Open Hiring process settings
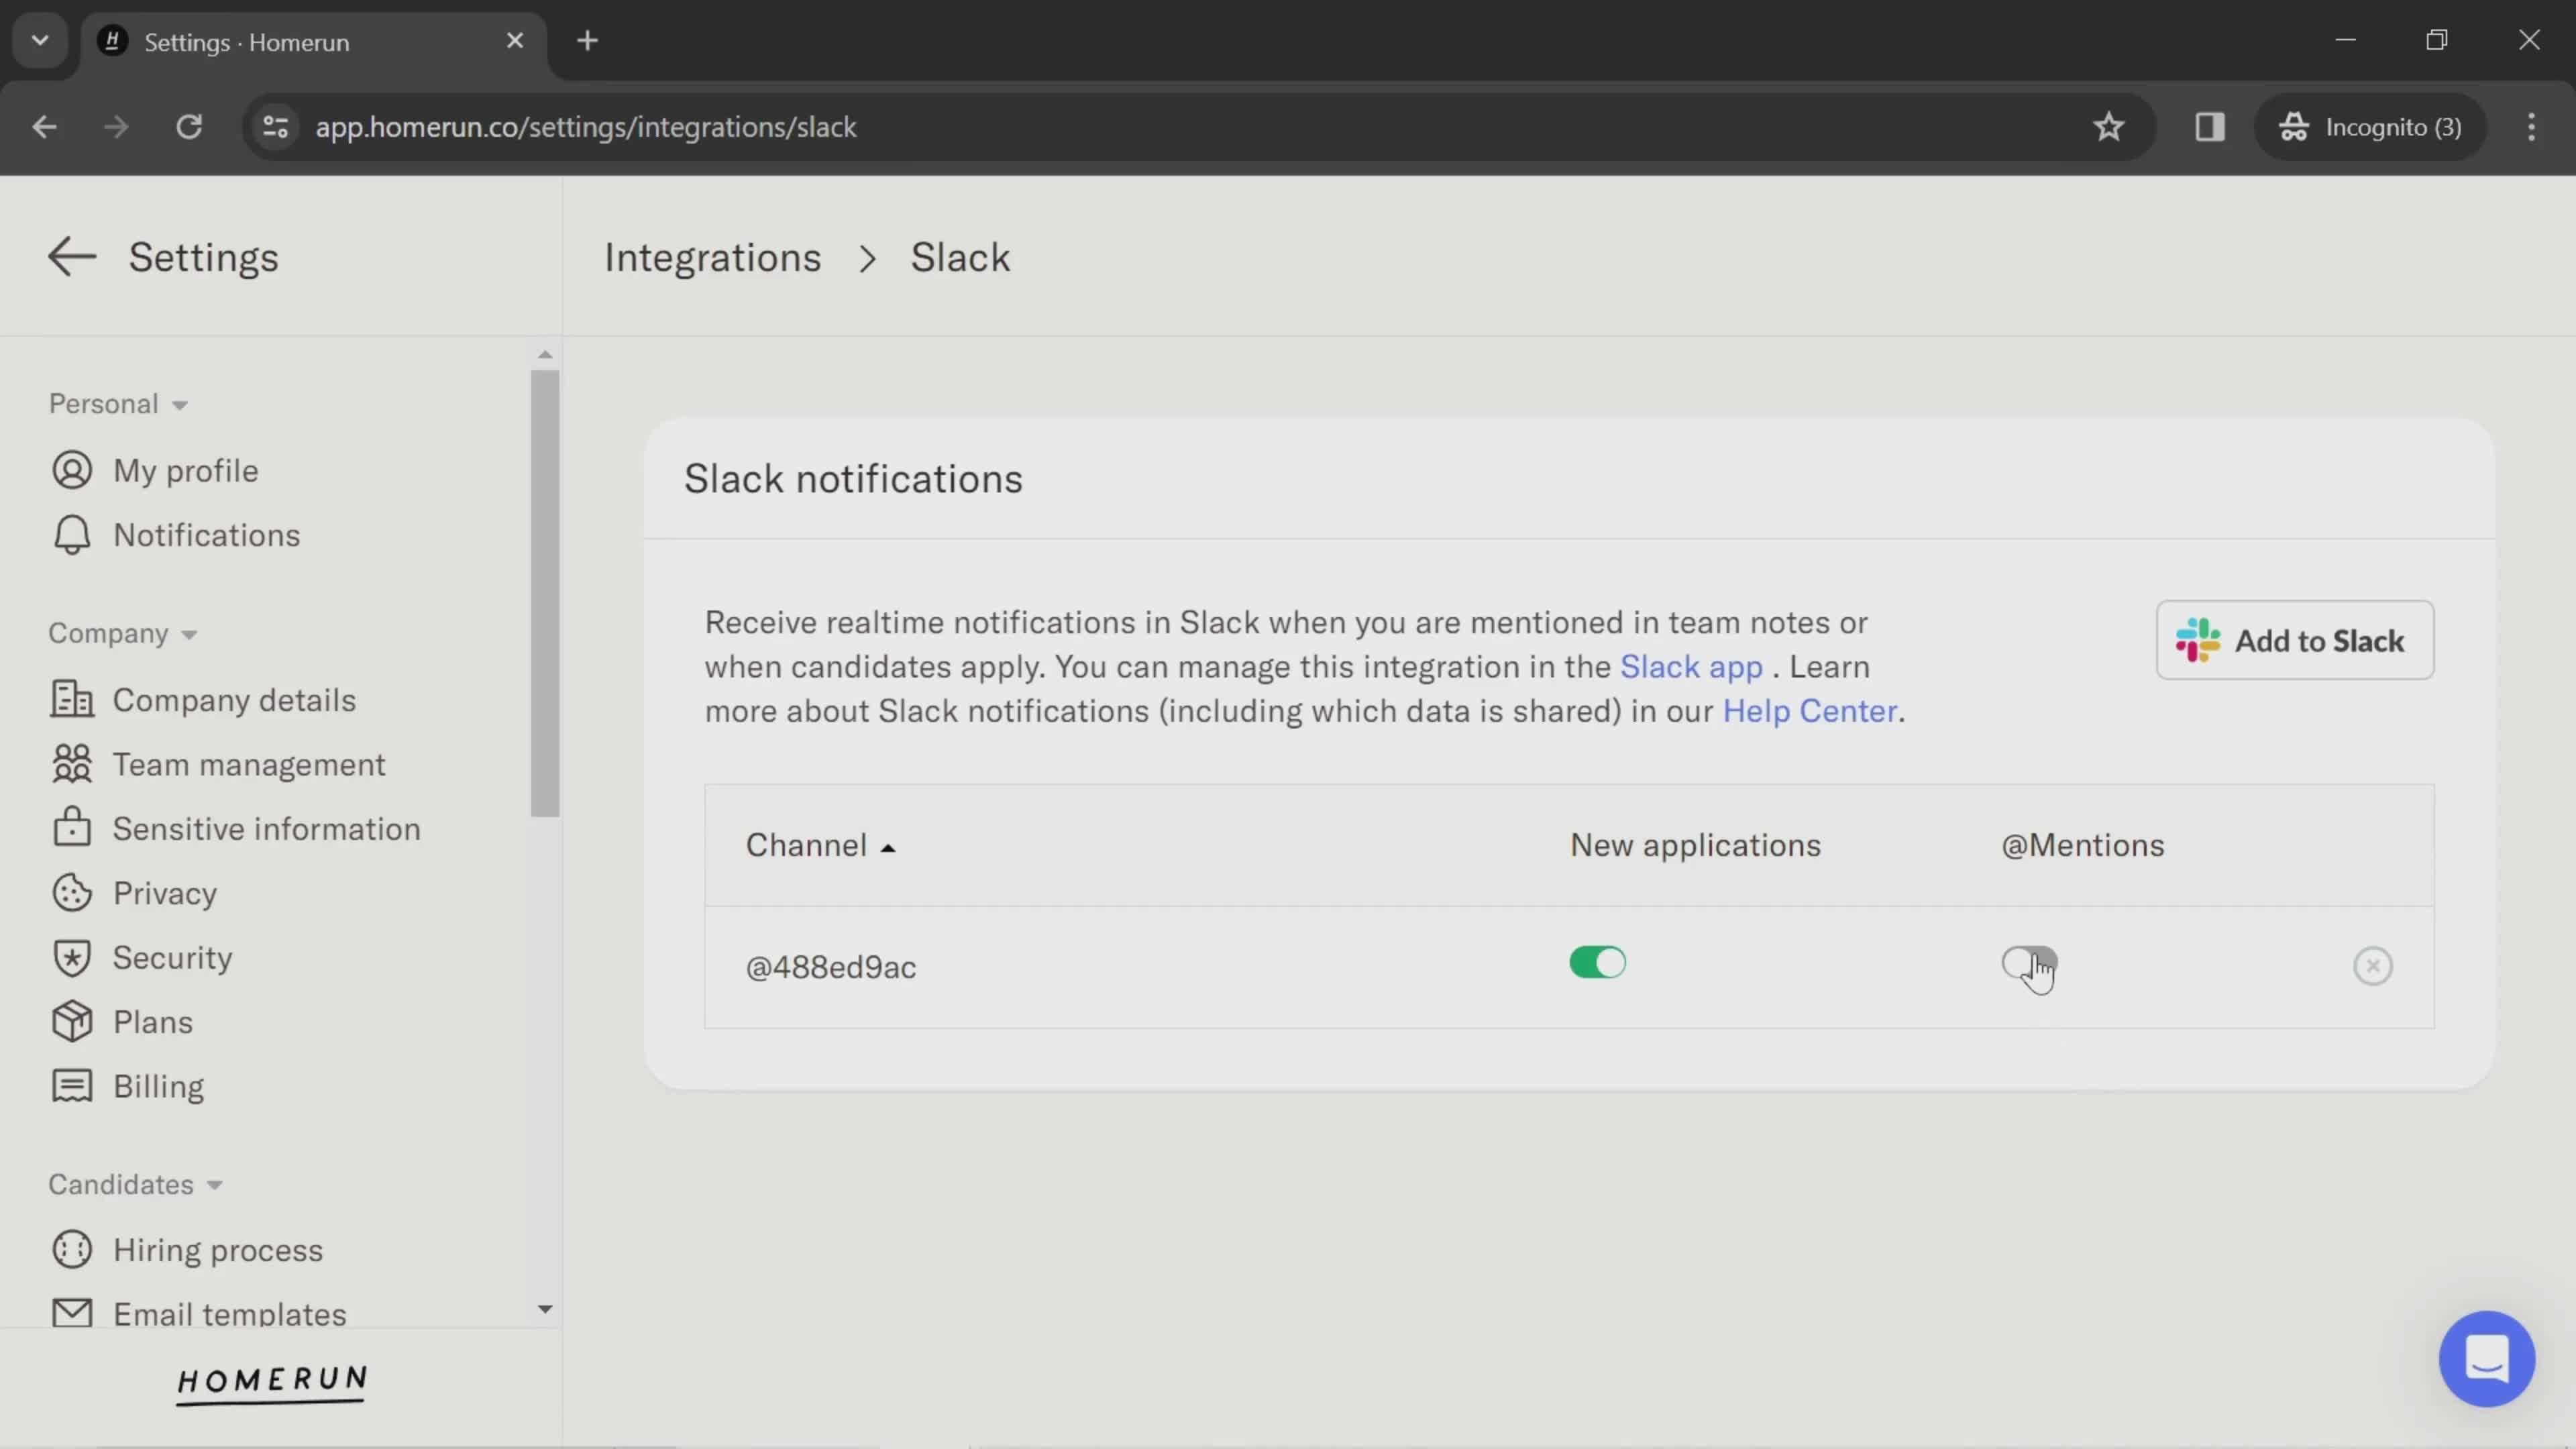 (x=217, y=1251)
